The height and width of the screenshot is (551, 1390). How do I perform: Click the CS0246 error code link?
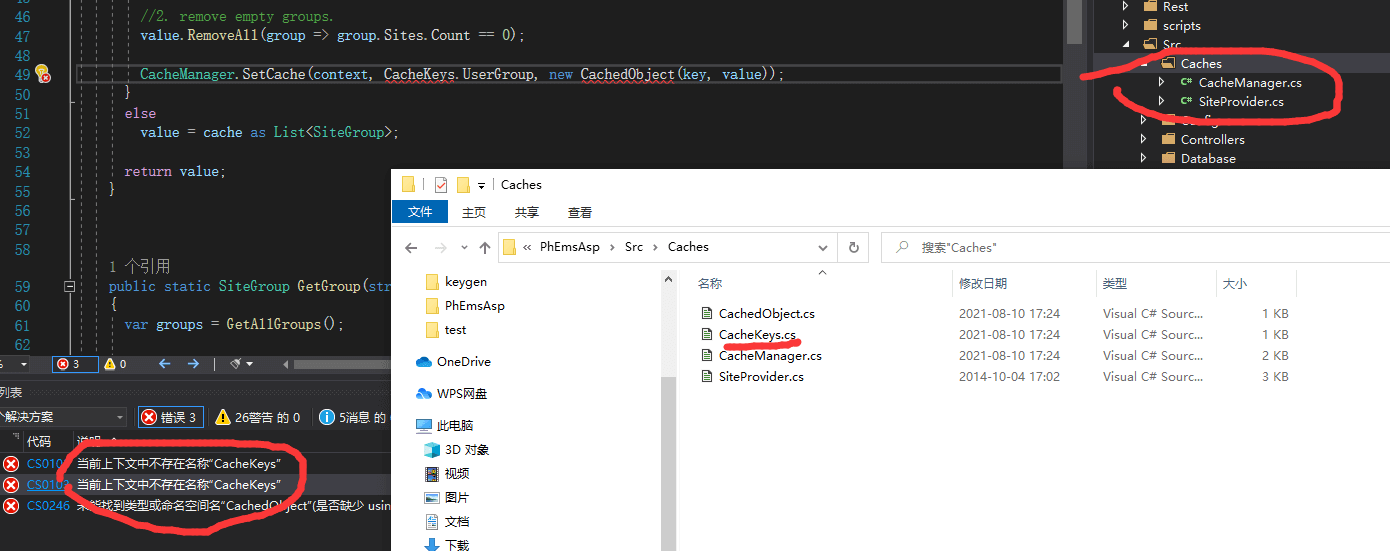(x=45, y=506)
